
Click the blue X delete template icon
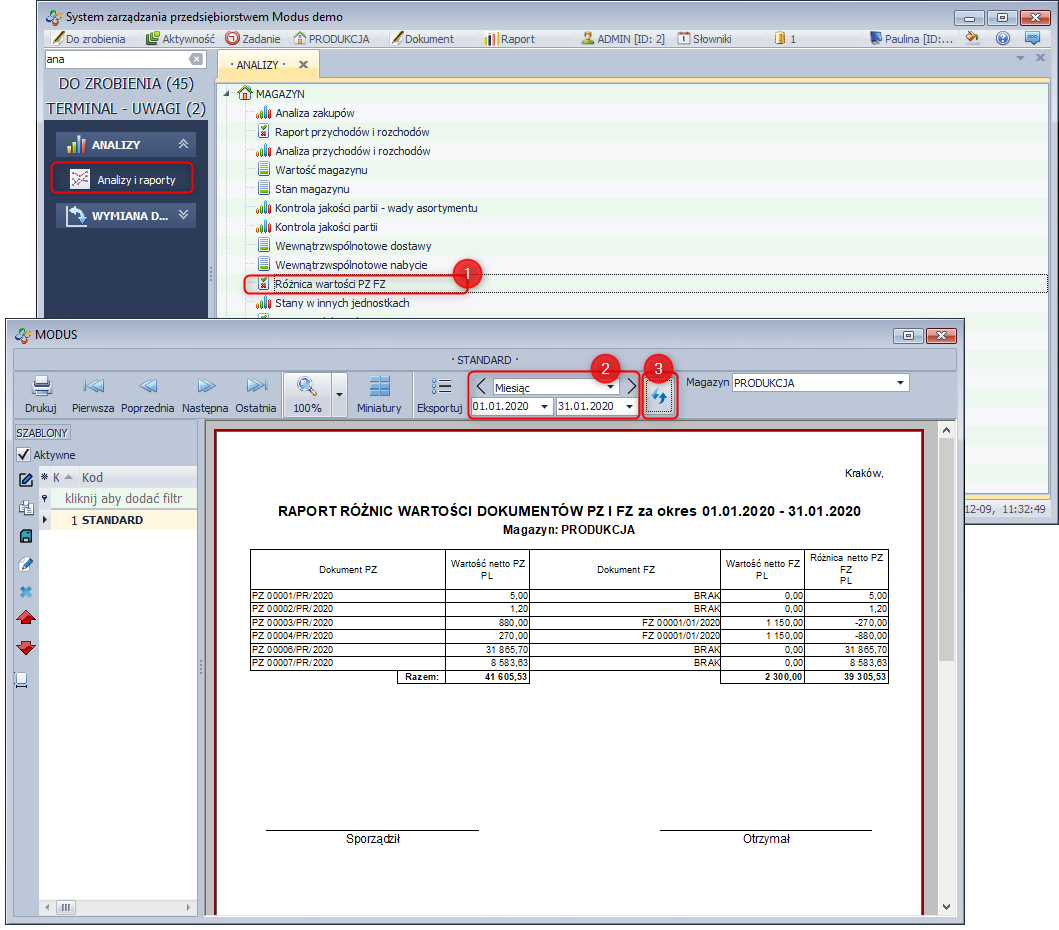(x=26, y=591)
